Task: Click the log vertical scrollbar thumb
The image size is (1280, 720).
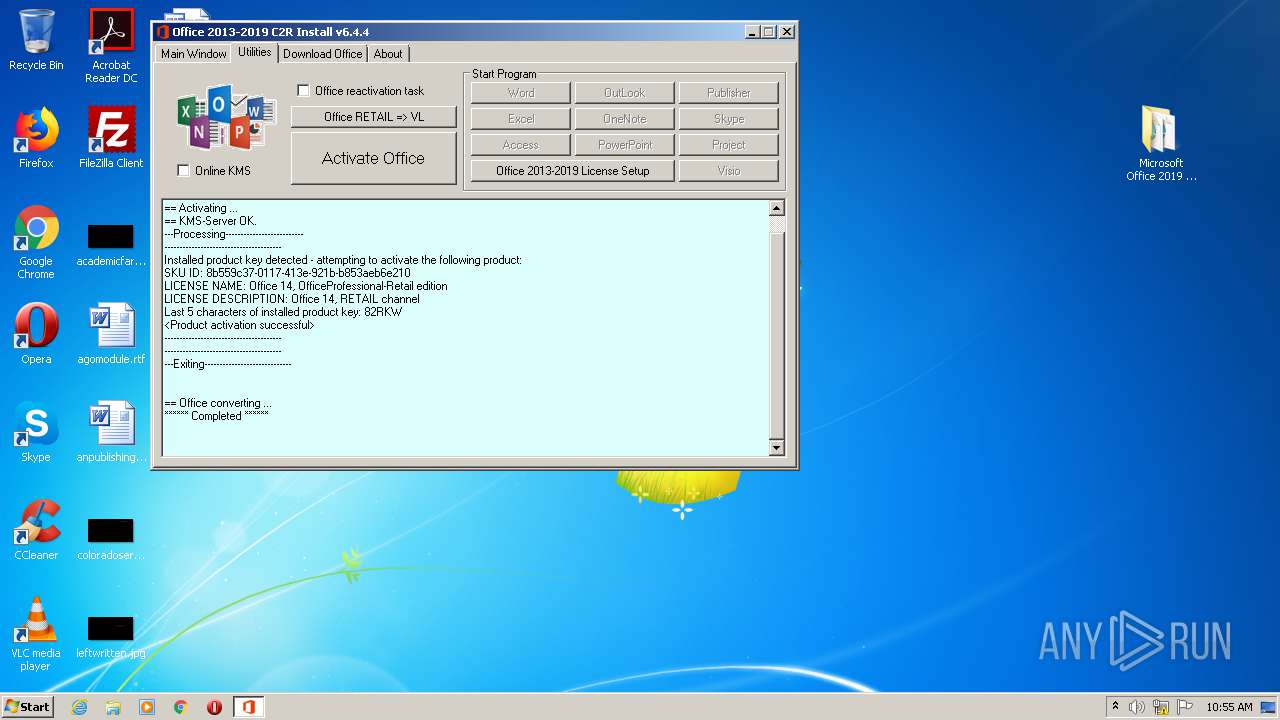Action: pos(777,335)
